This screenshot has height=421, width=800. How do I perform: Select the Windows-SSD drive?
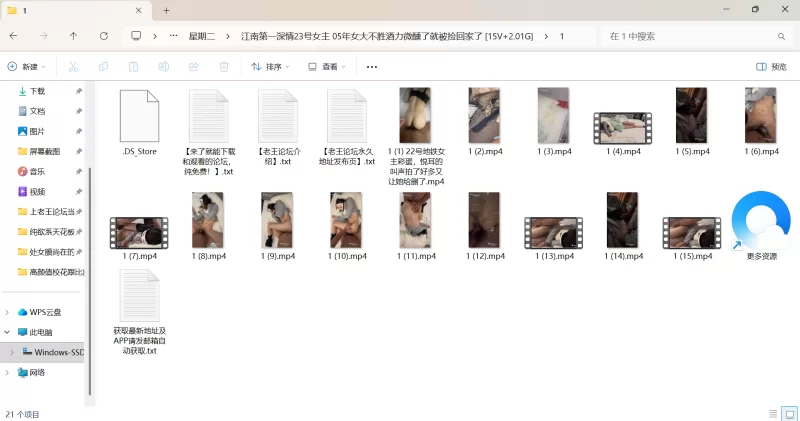(53, 352)
